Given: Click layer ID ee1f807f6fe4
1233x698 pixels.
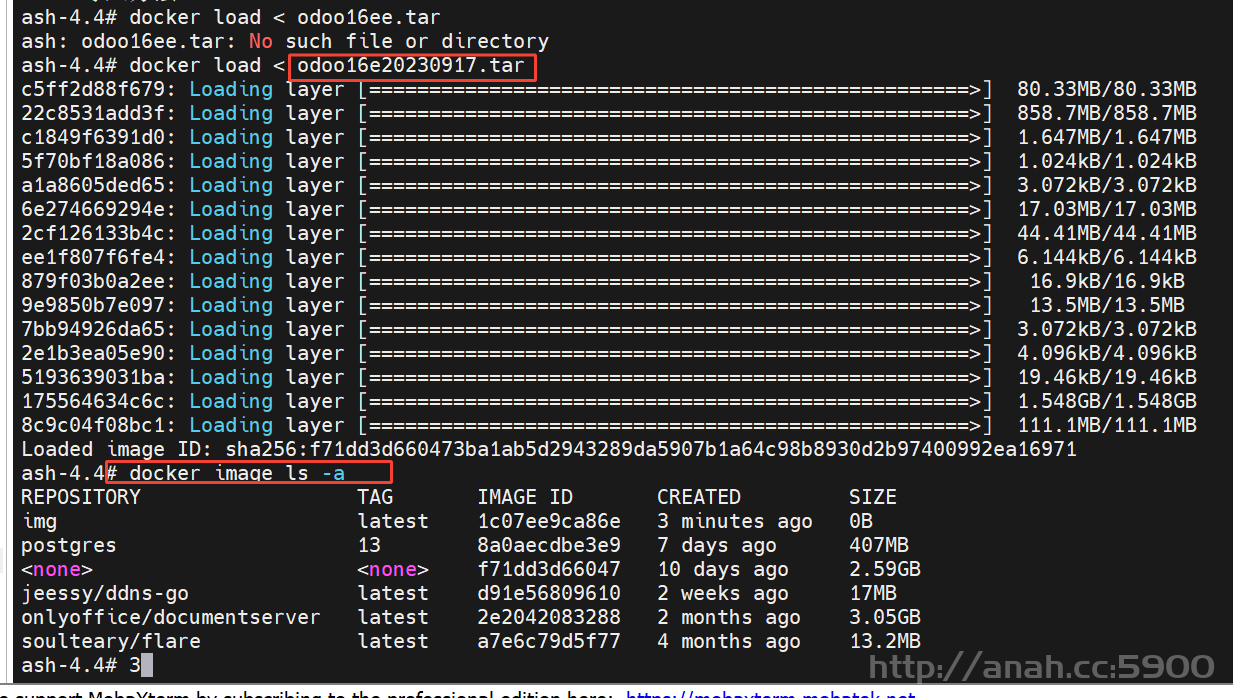Looking at the screenshot, I should [x=93, y=258].
